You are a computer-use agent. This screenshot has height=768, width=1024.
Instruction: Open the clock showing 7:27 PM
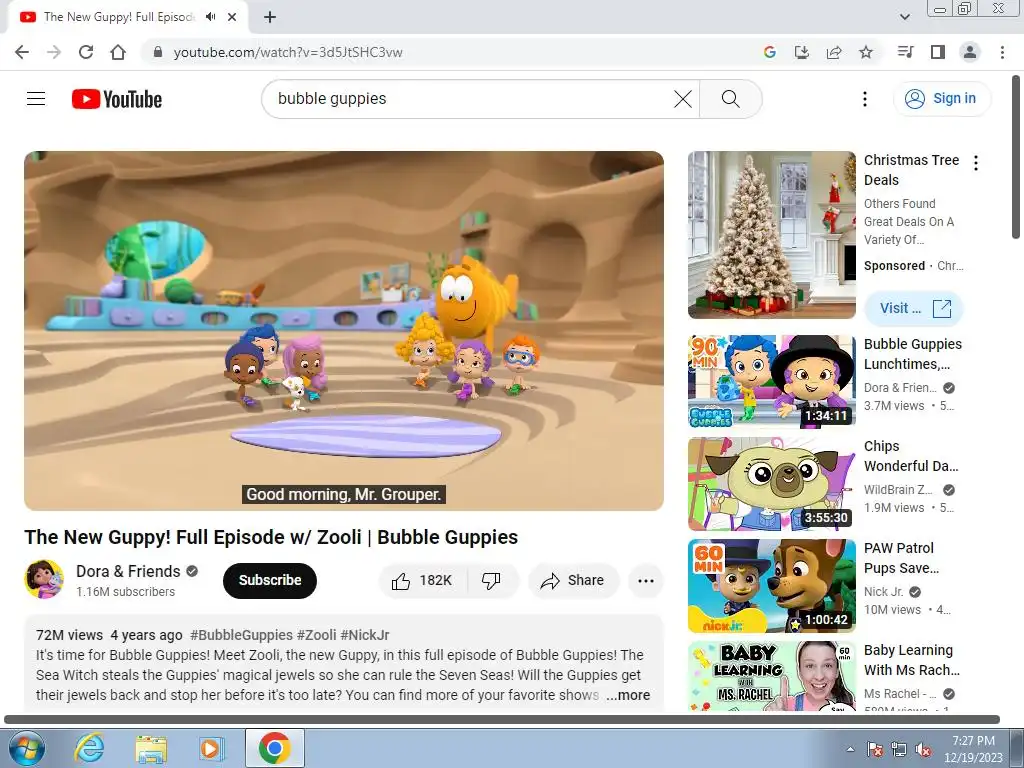pyautogui.click(x=973, y=749)
